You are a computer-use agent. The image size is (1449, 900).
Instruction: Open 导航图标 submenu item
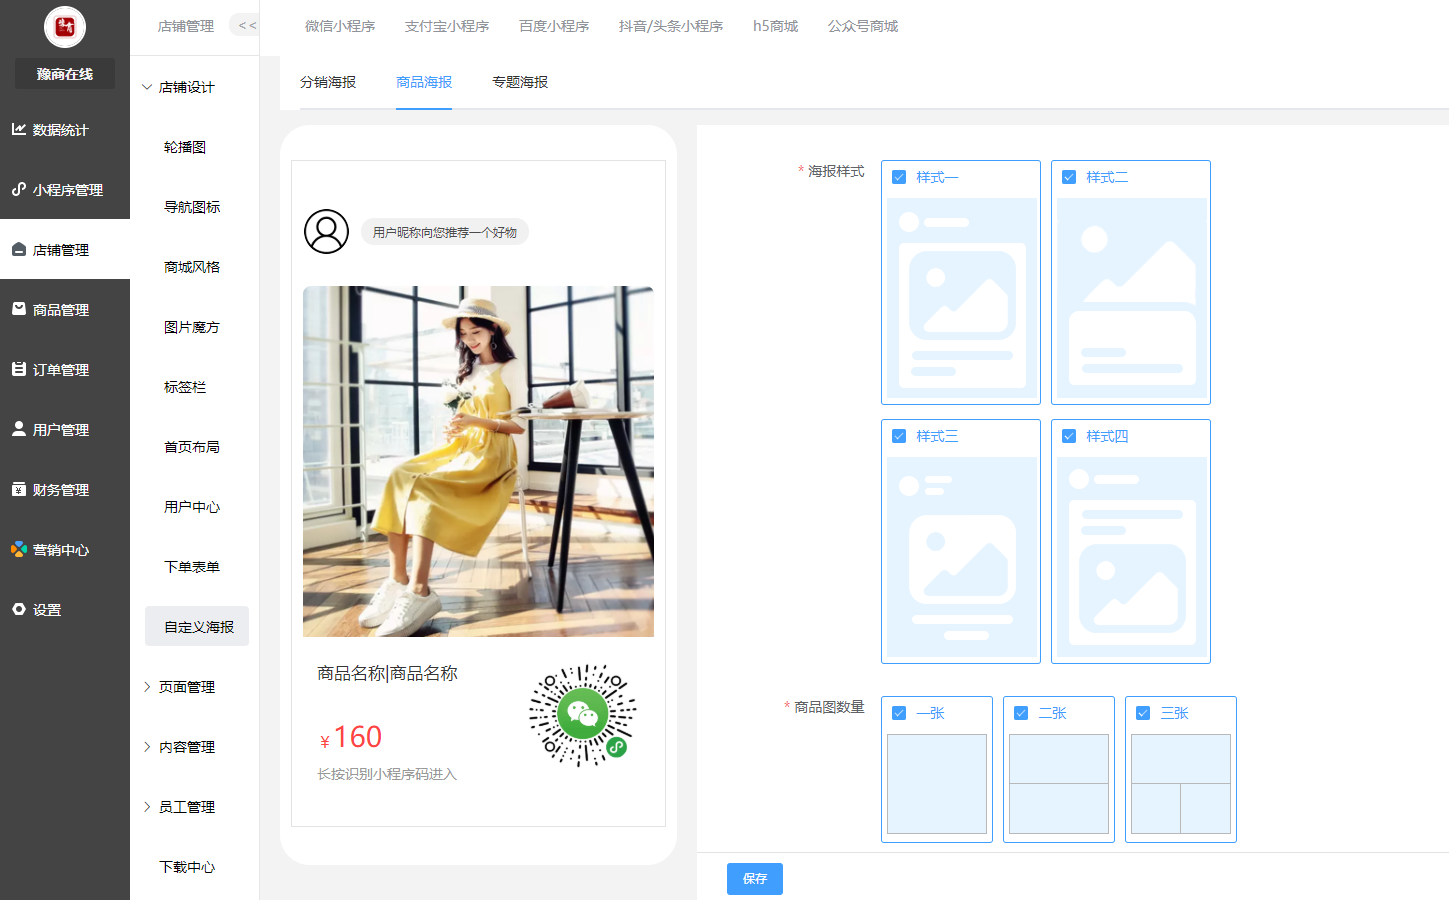[192, 207]
